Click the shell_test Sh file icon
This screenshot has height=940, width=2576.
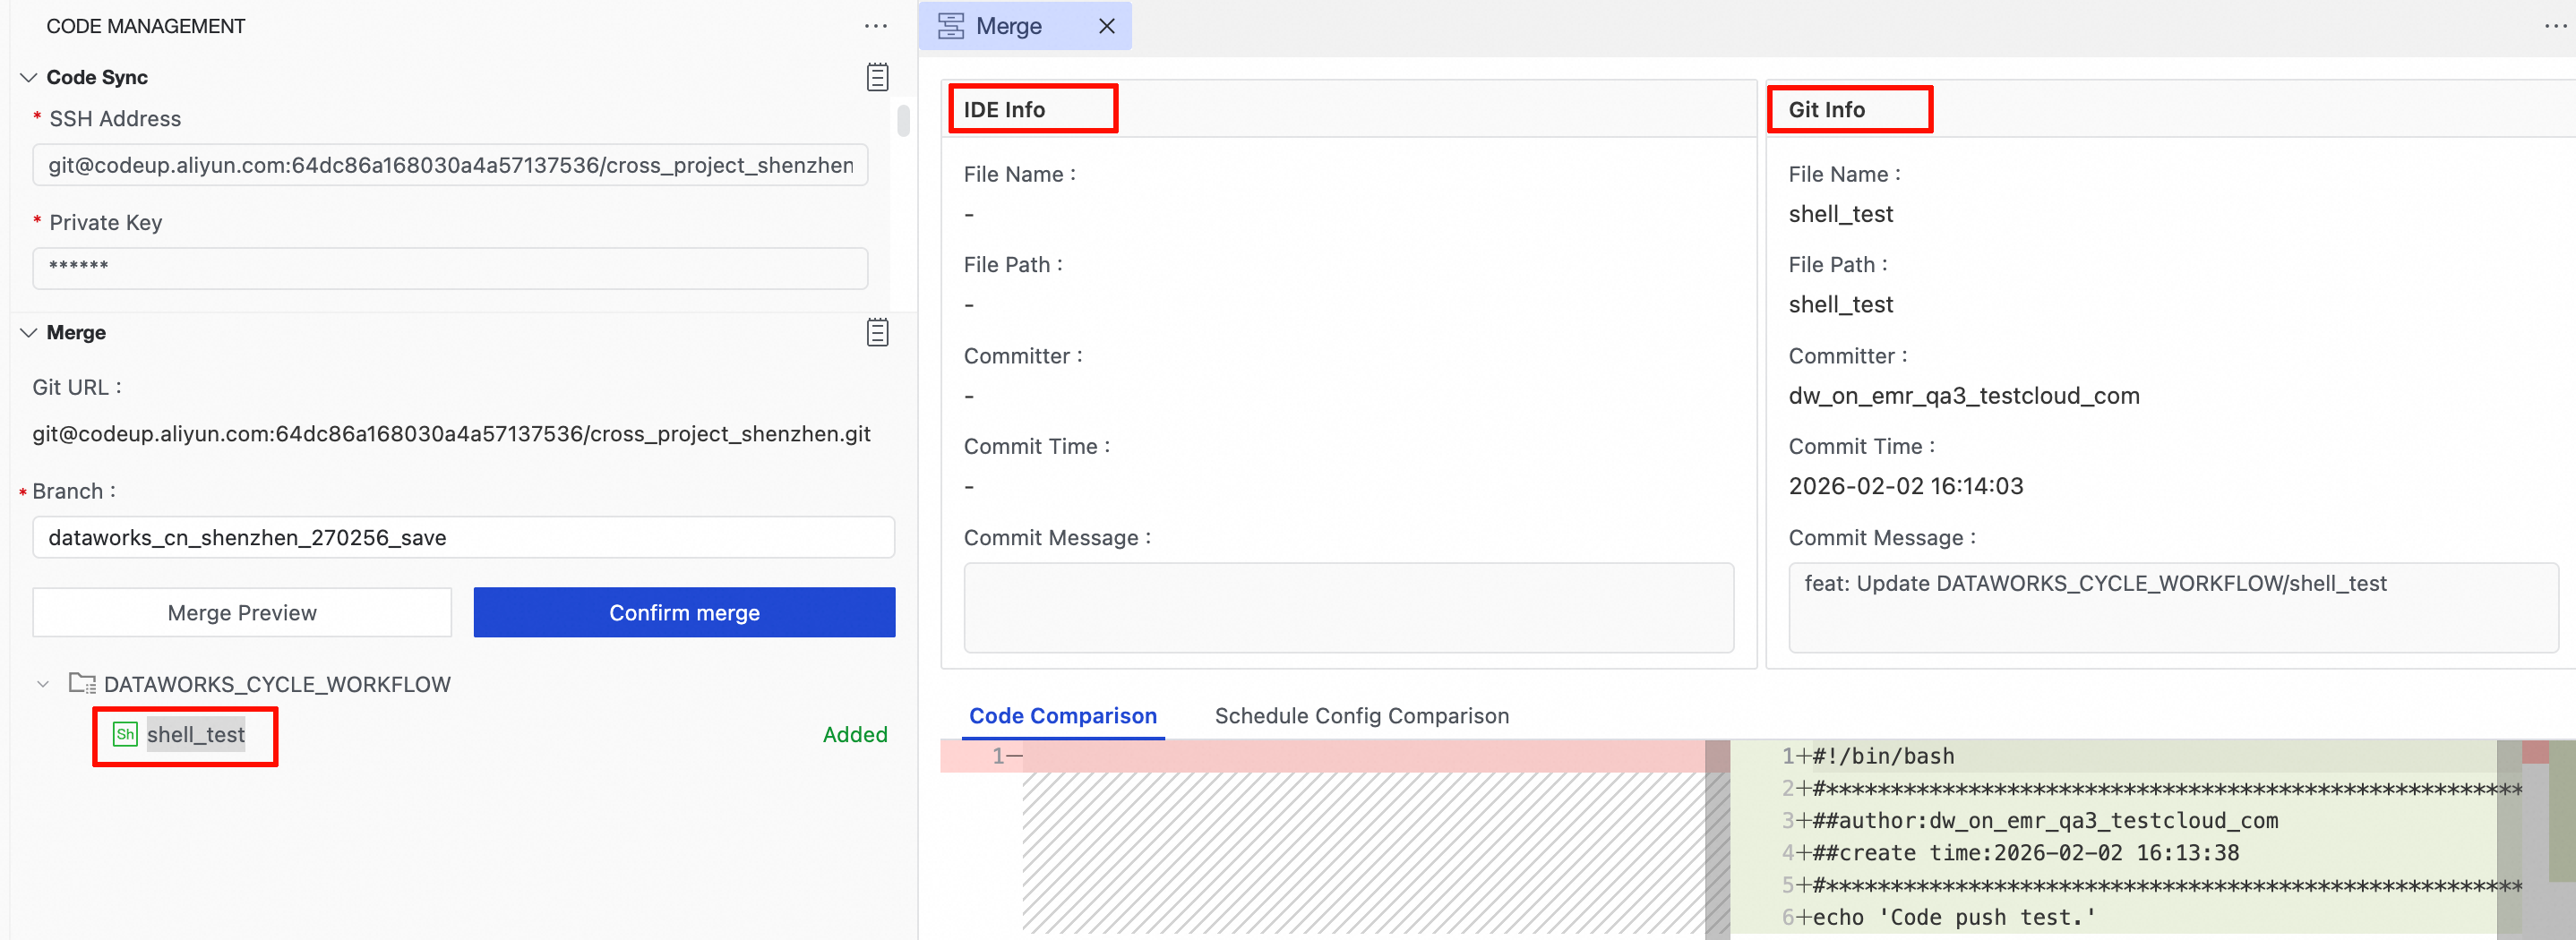tap(125, 734)
